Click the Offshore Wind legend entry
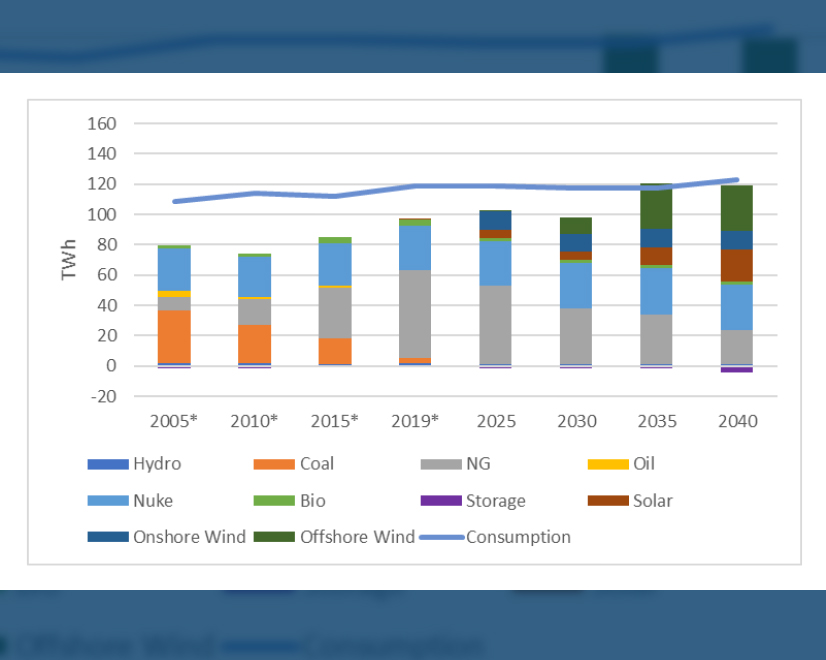Screen dimensions: 826x660 coord(333,537)
